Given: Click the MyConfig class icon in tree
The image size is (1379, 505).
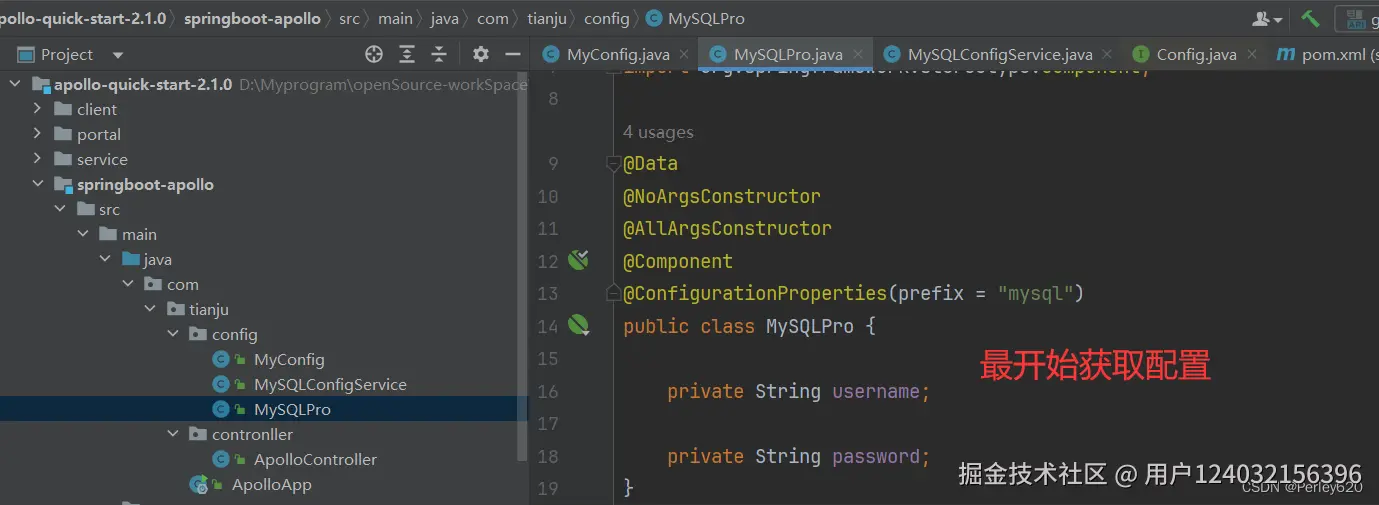Looking at the screenshot, I should pos(222,359).
